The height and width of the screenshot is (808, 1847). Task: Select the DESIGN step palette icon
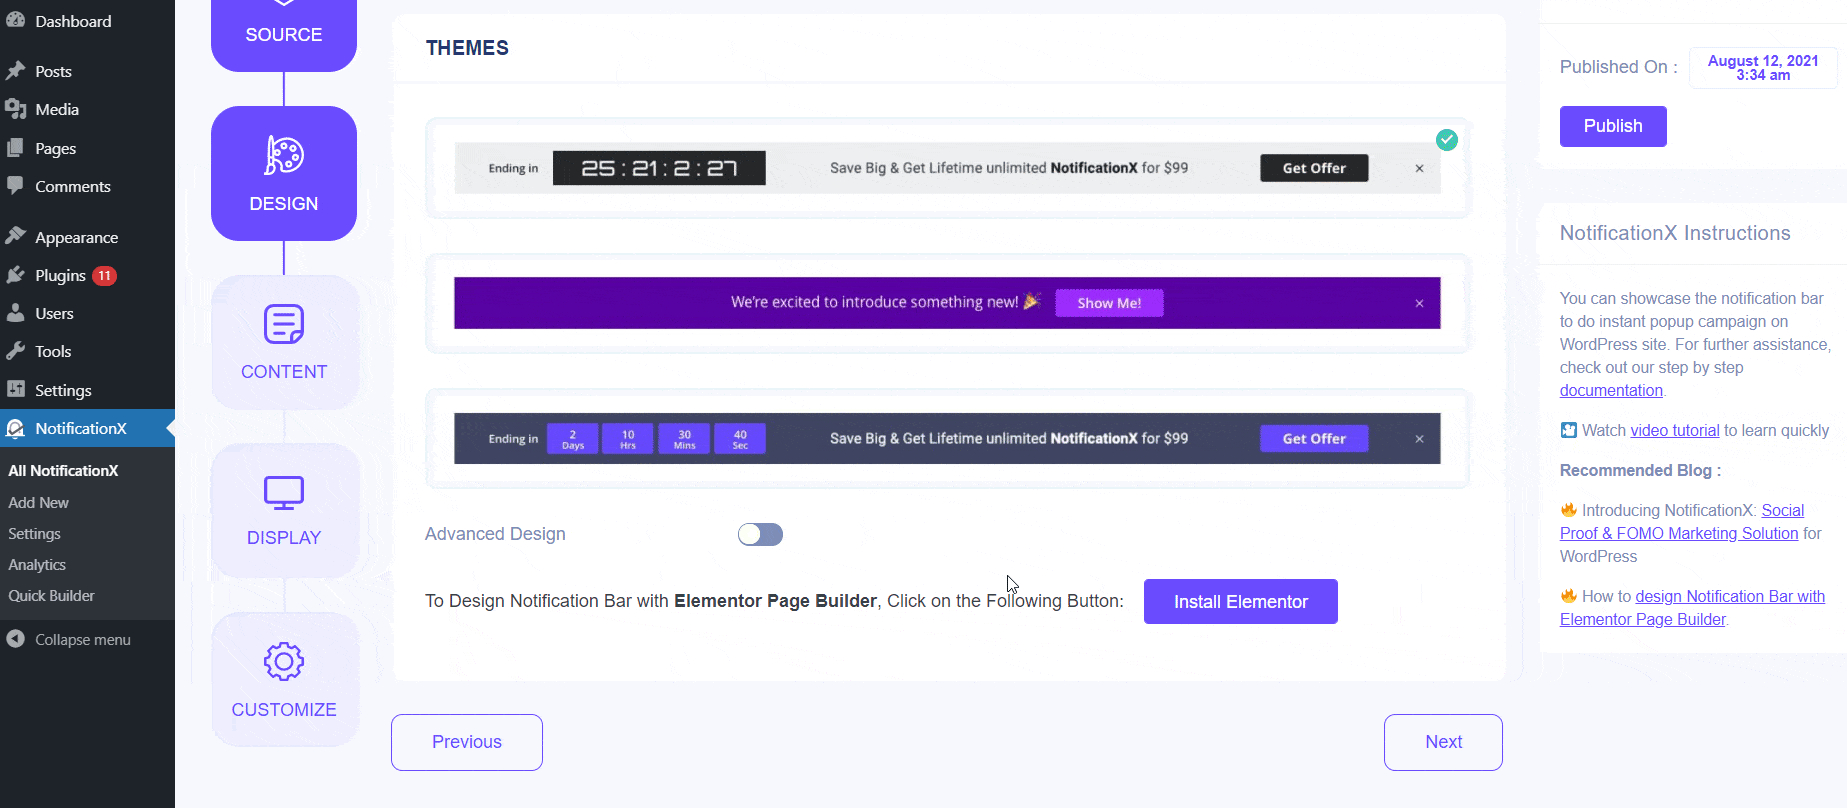pyautogui.click(x=284, y=155)
